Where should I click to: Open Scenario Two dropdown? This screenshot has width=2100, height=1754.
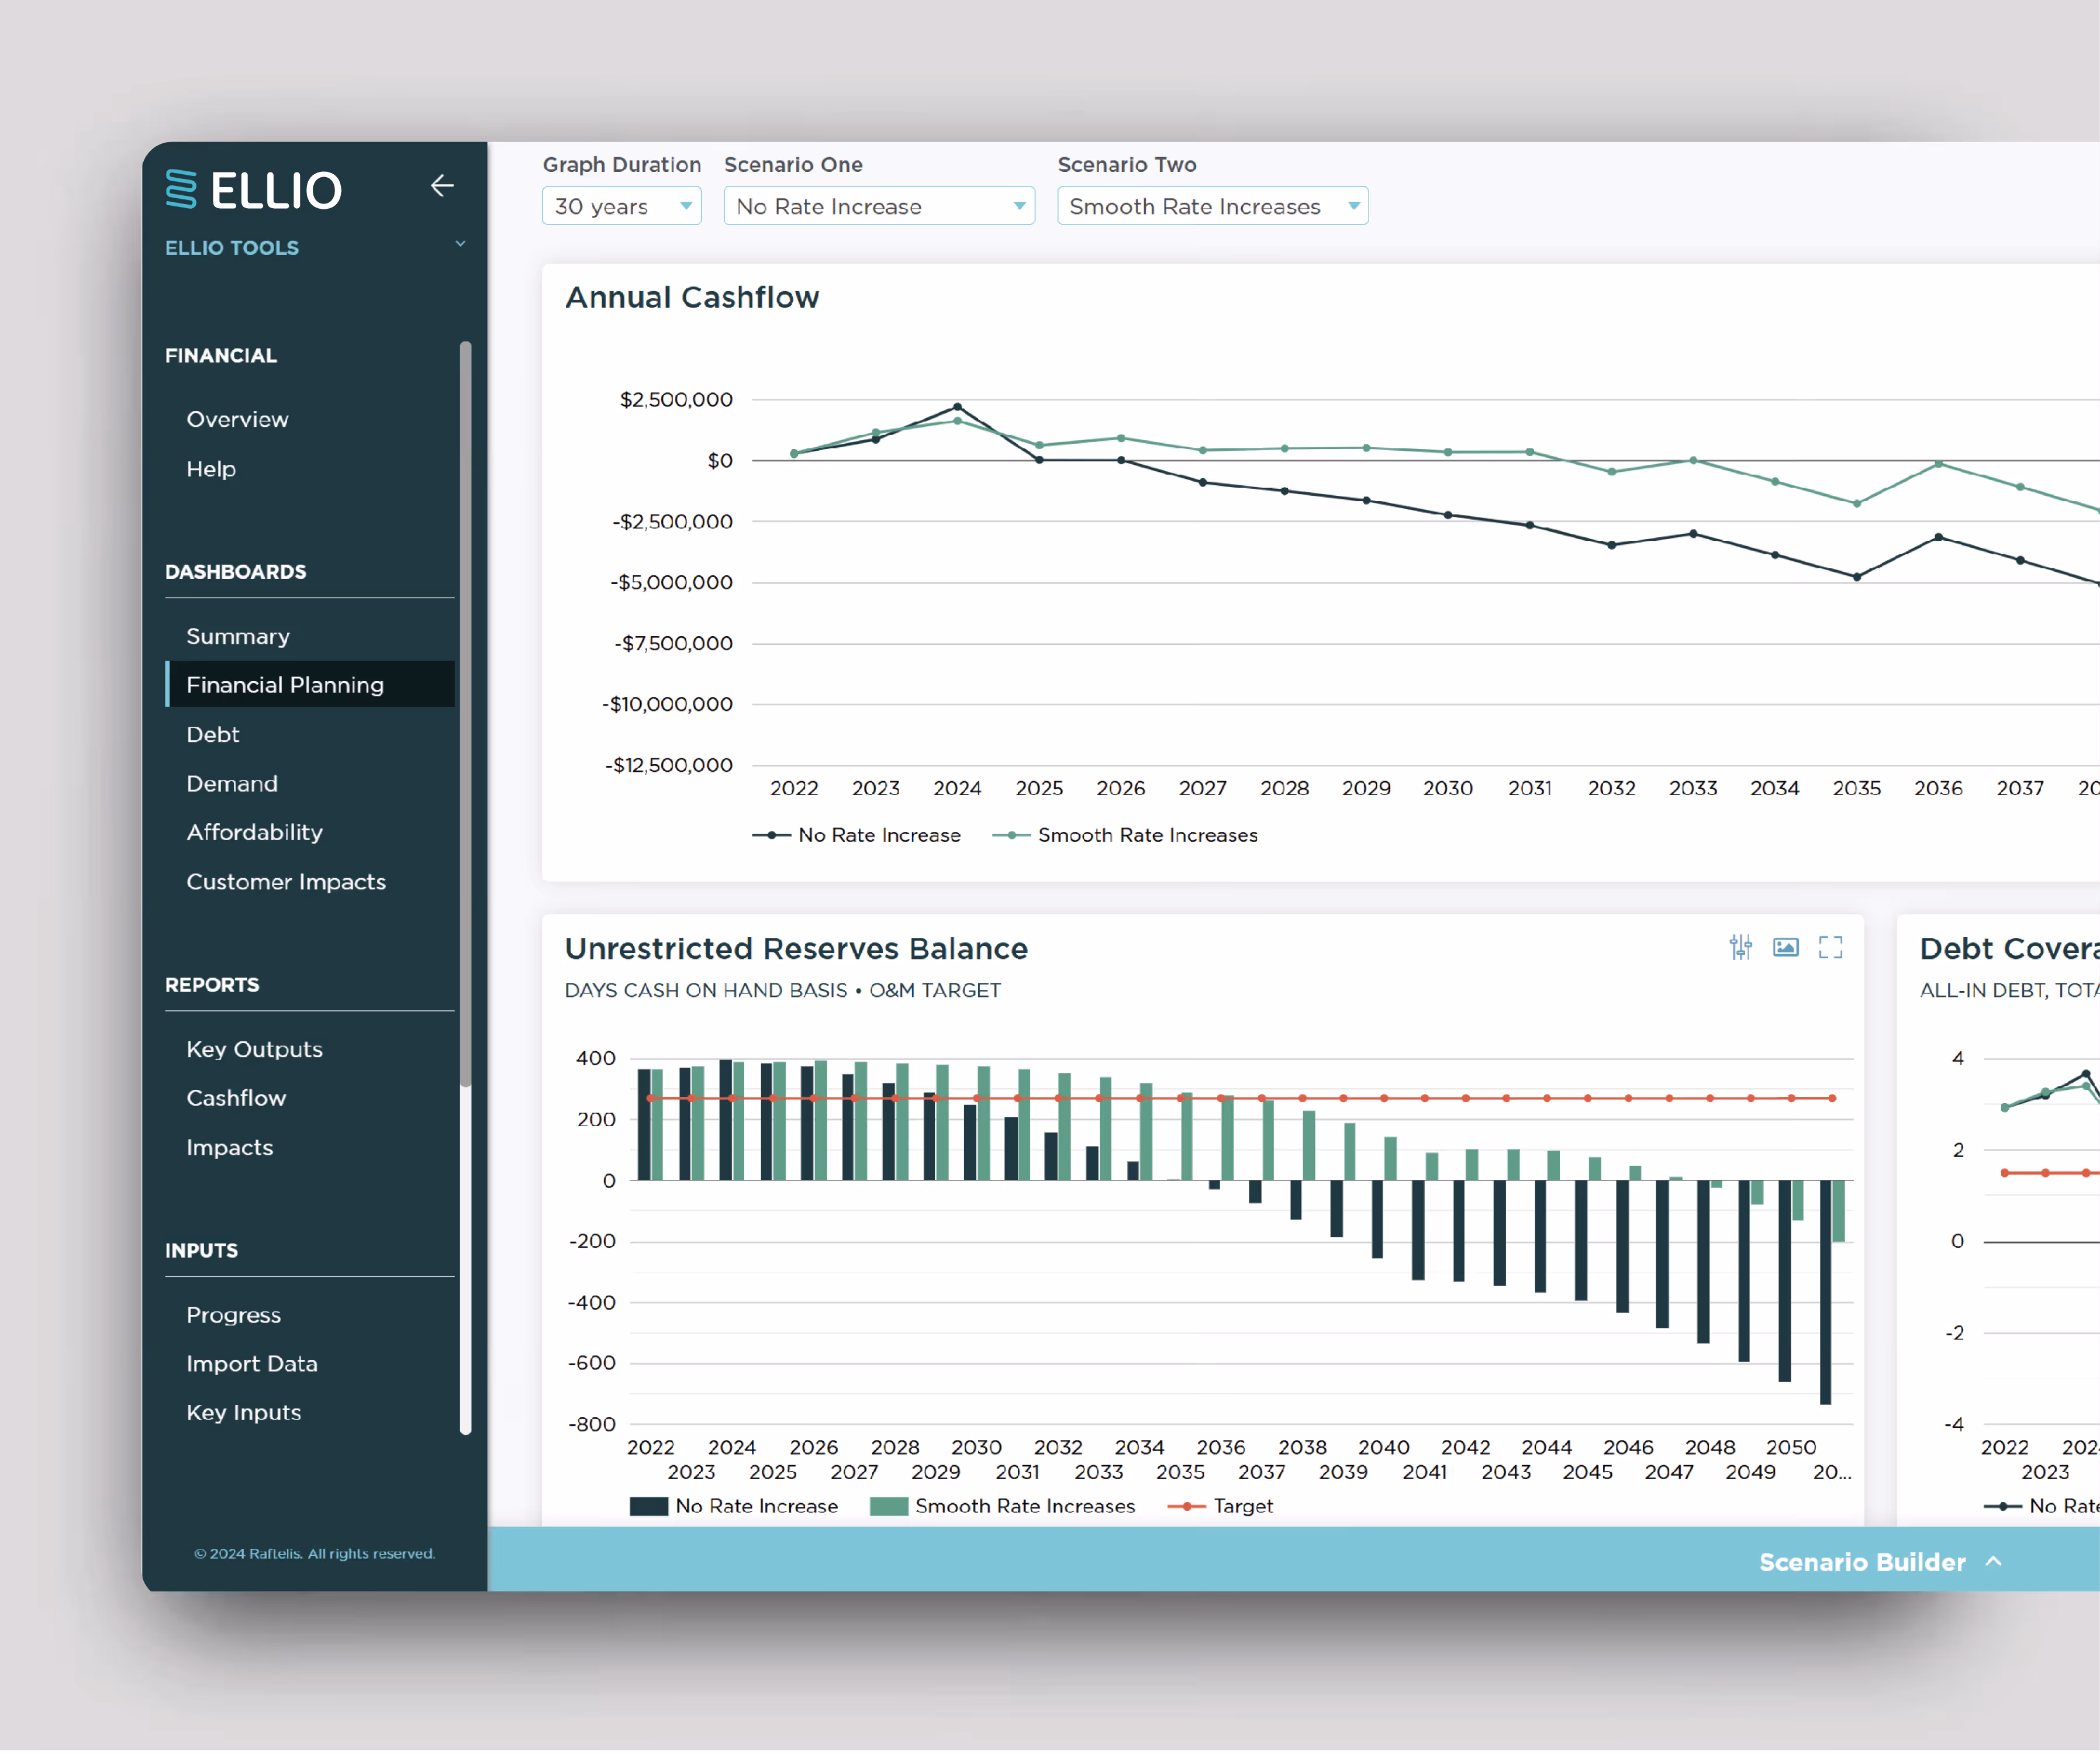pos(1212,206)
